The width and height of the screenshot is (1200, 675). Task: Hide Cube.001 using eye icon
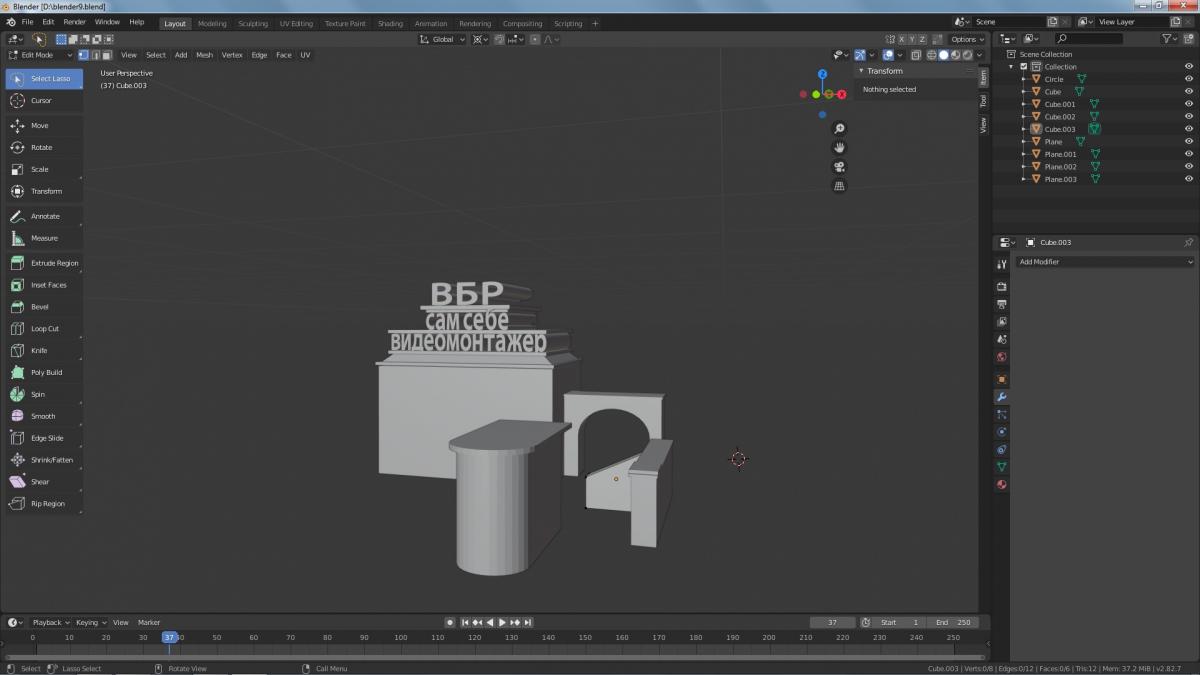click(x=1189, y=104)
